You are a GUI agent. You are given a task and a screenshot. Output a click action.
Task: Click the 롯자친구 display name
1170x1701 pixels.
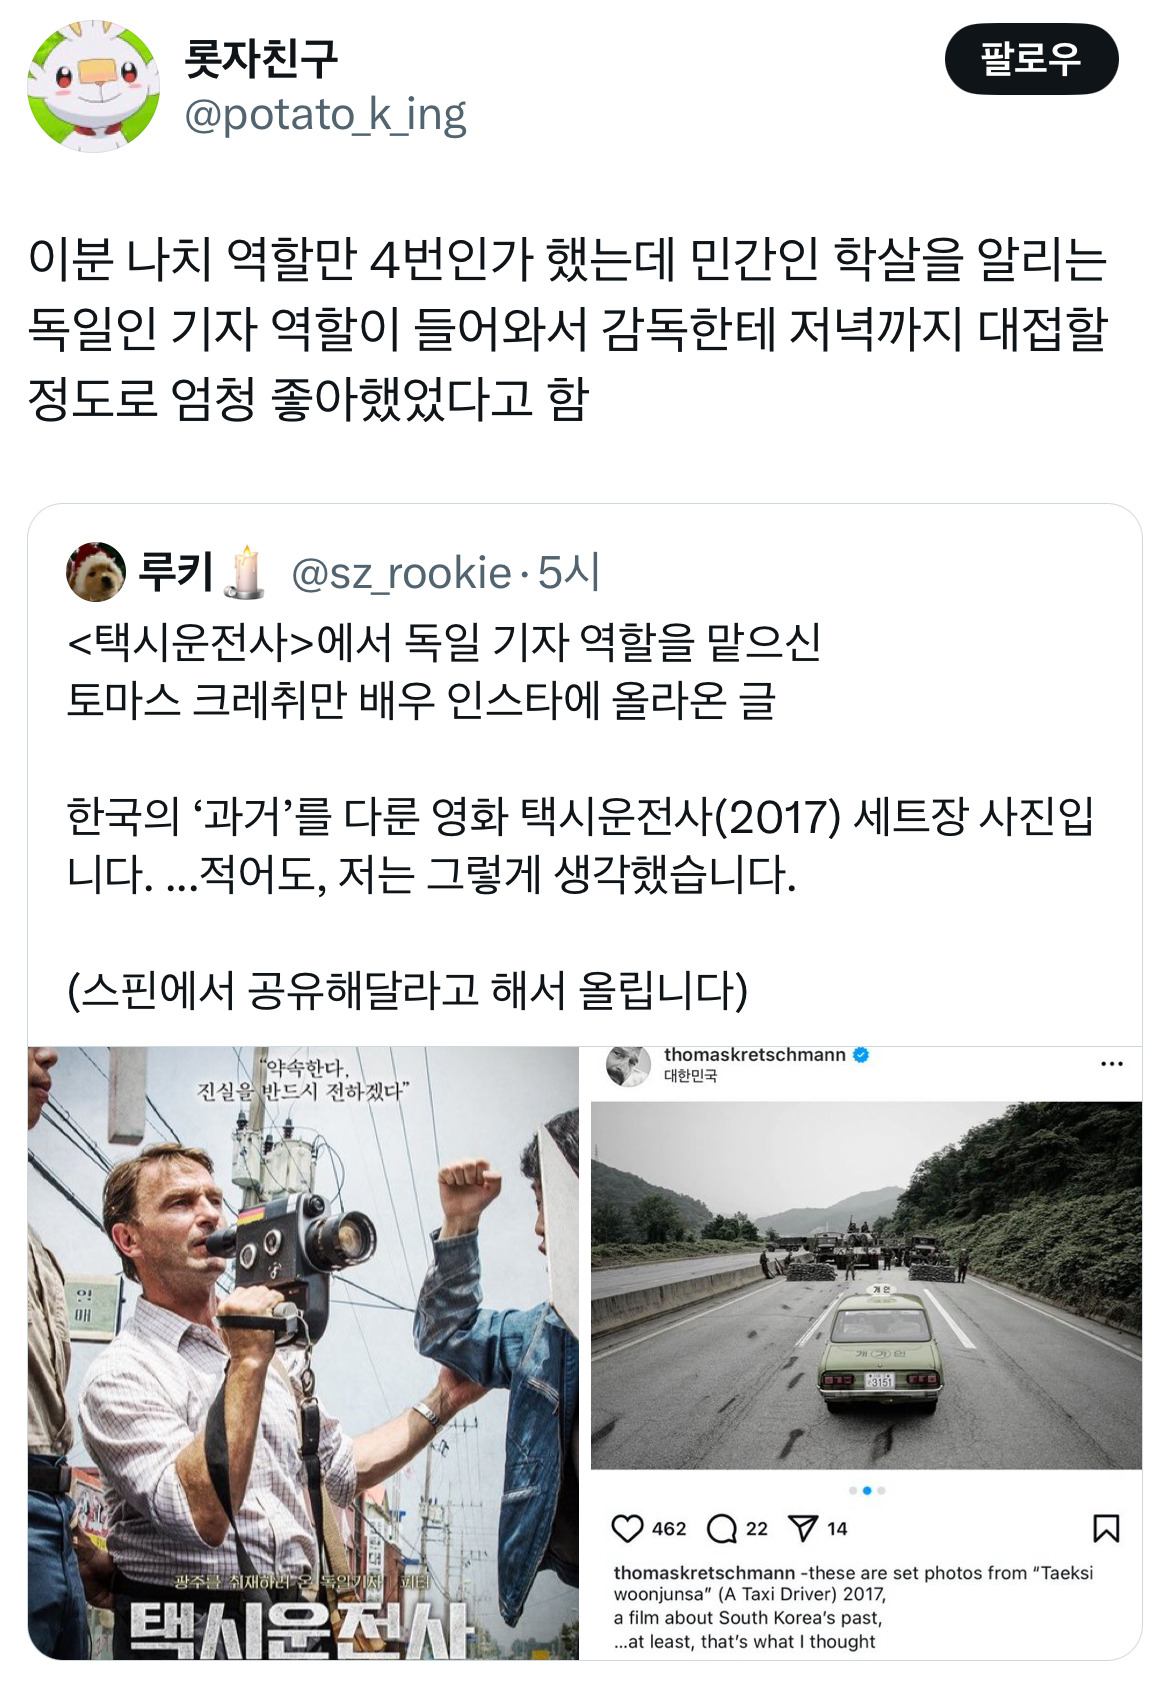pyautogui.click(x=260, y=58)
